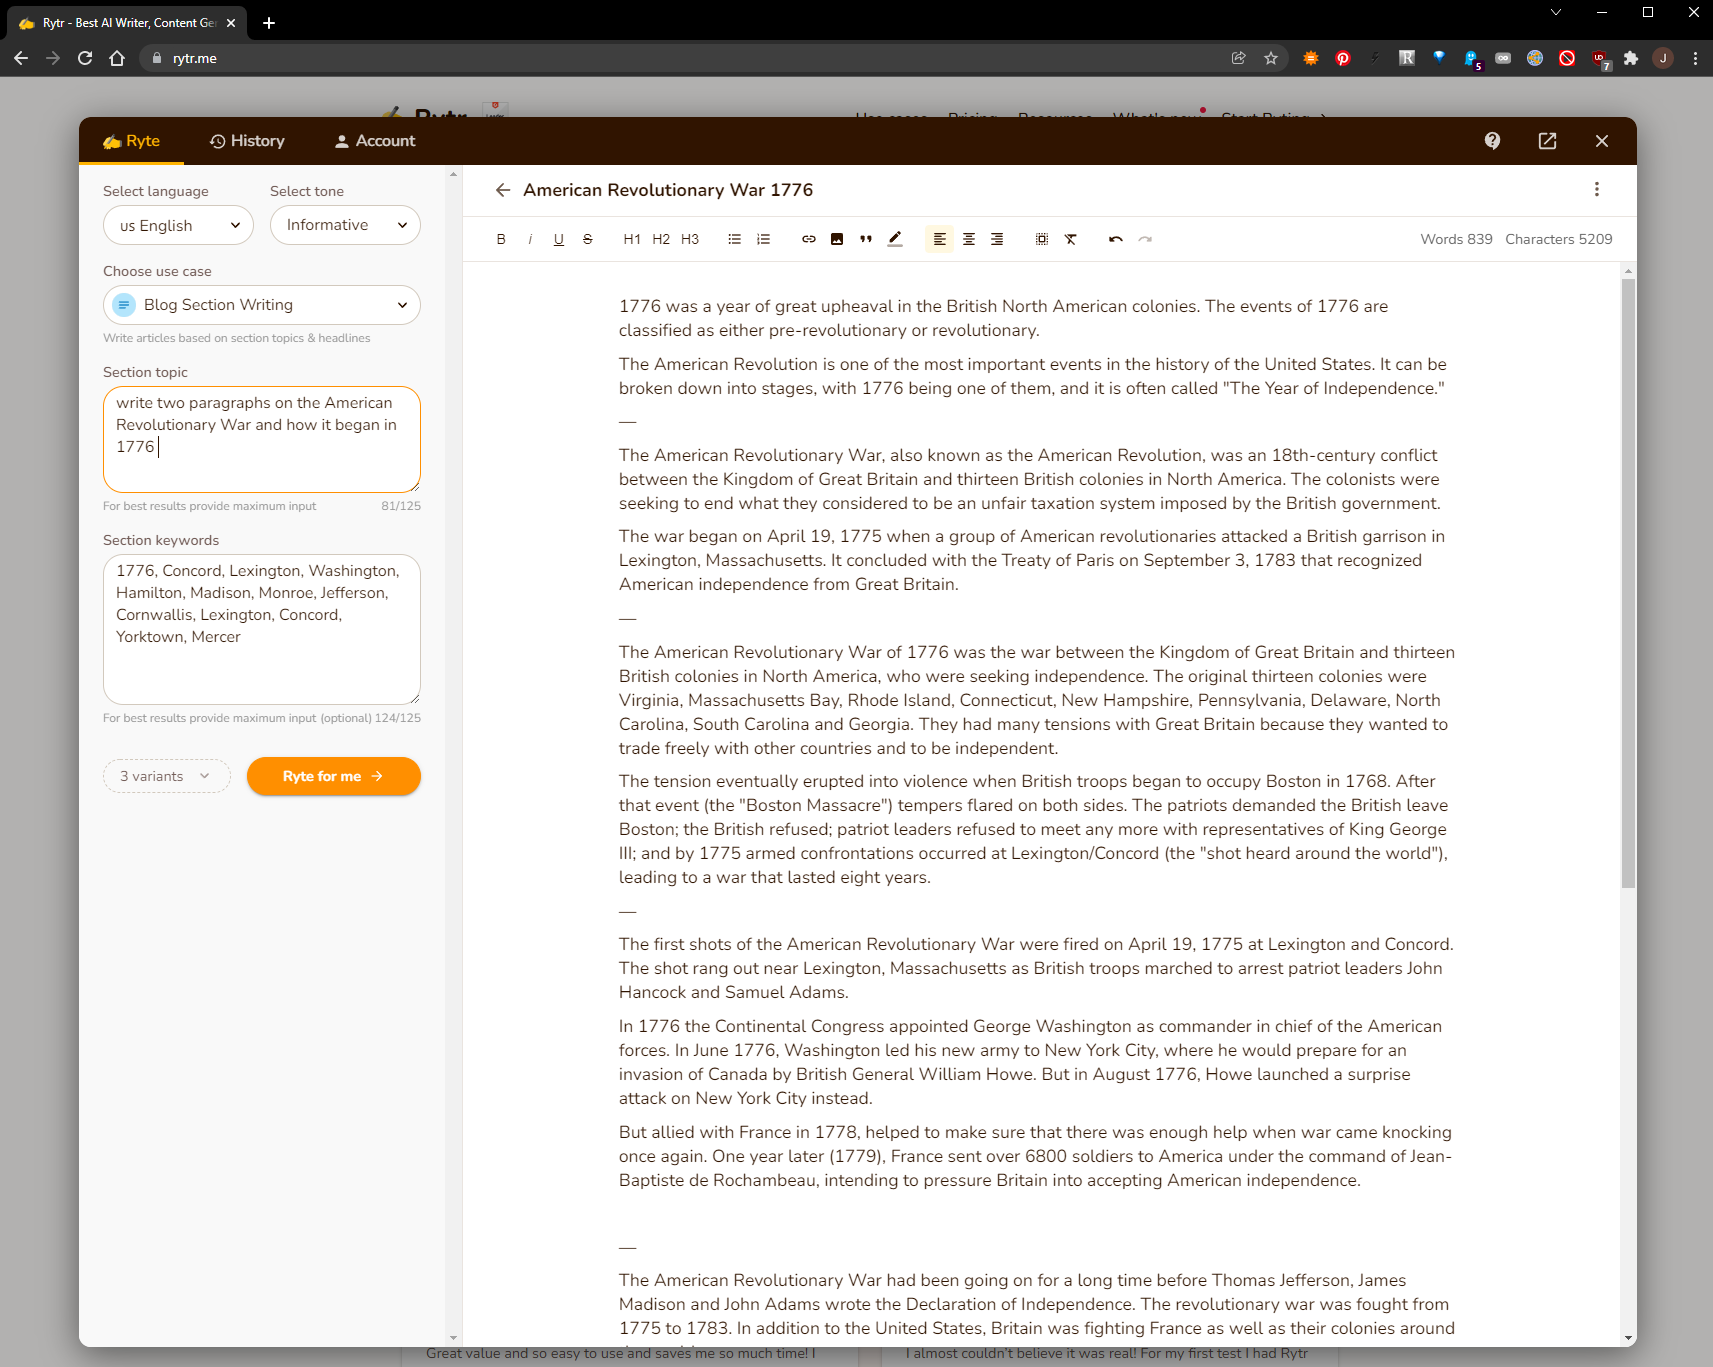Open the text highlight tool
Viewport: 1713px width, 1367px height.
(x=895, y=239)
